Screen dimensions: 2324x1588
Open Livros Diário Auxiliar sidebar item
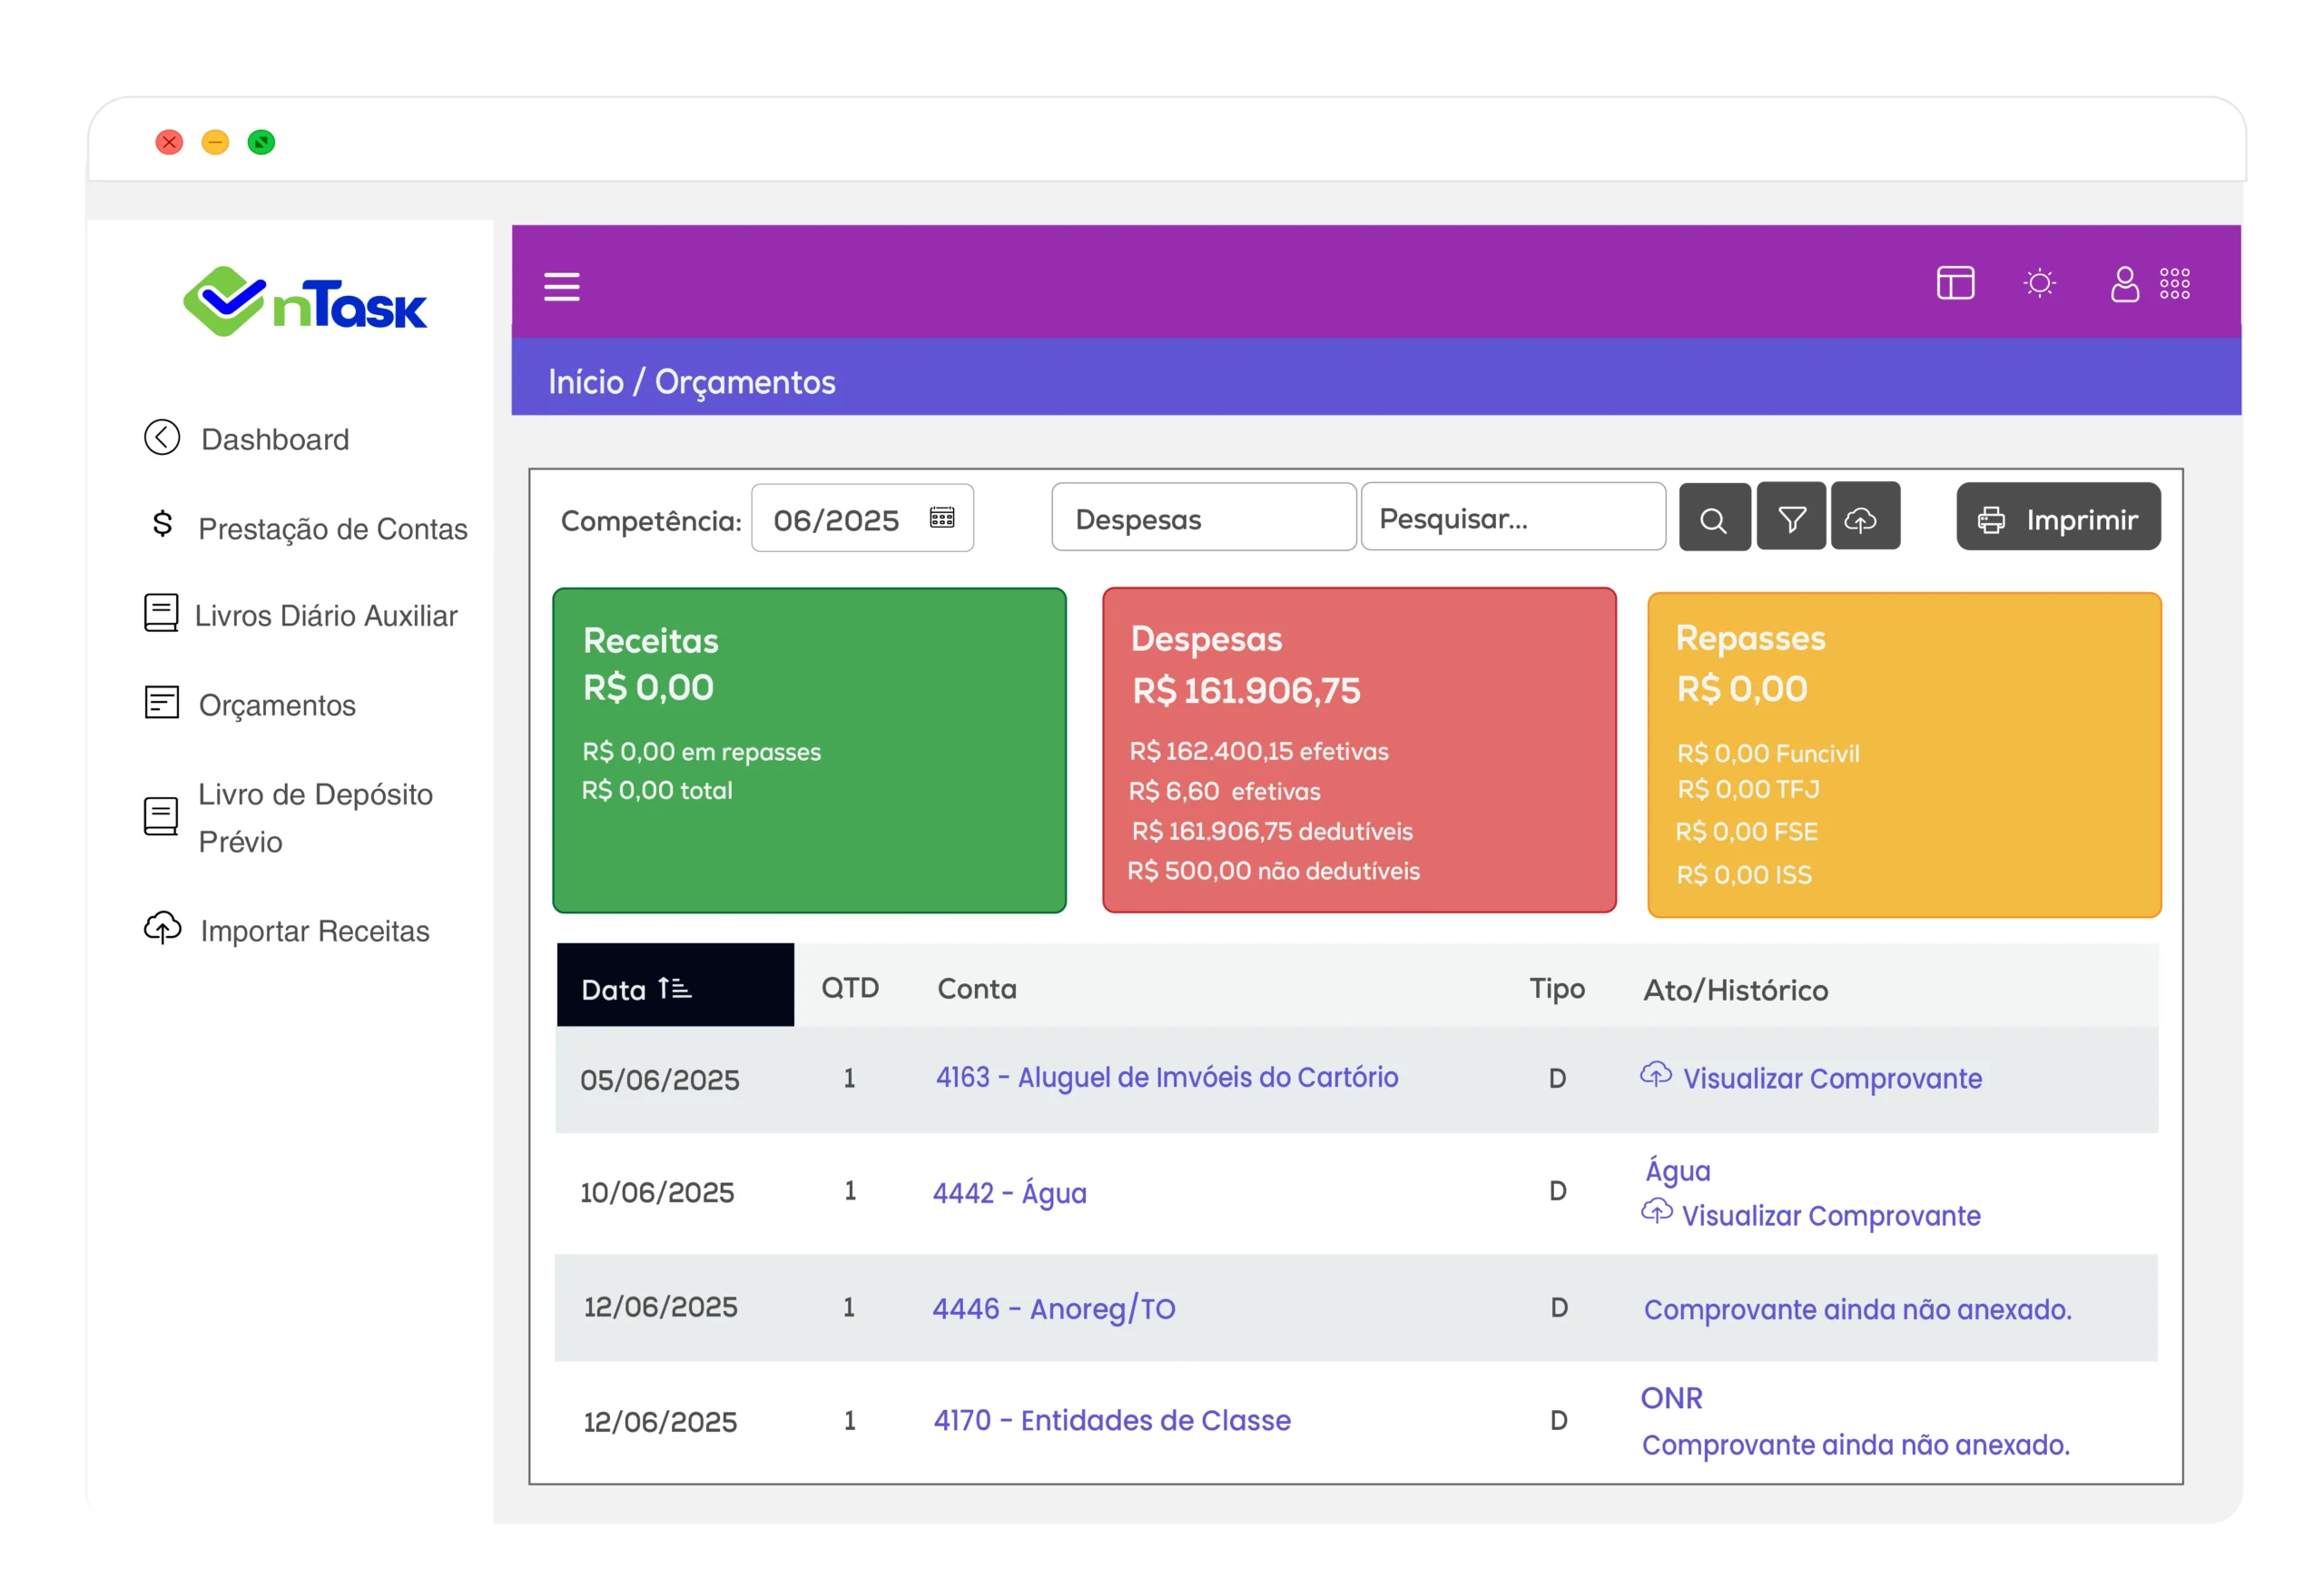(x=325, y=616)
